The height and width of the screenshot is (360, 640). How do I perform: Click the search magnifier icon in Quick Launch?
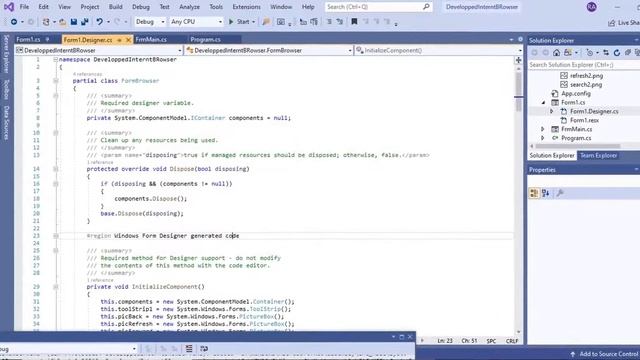tap(426, 7)
